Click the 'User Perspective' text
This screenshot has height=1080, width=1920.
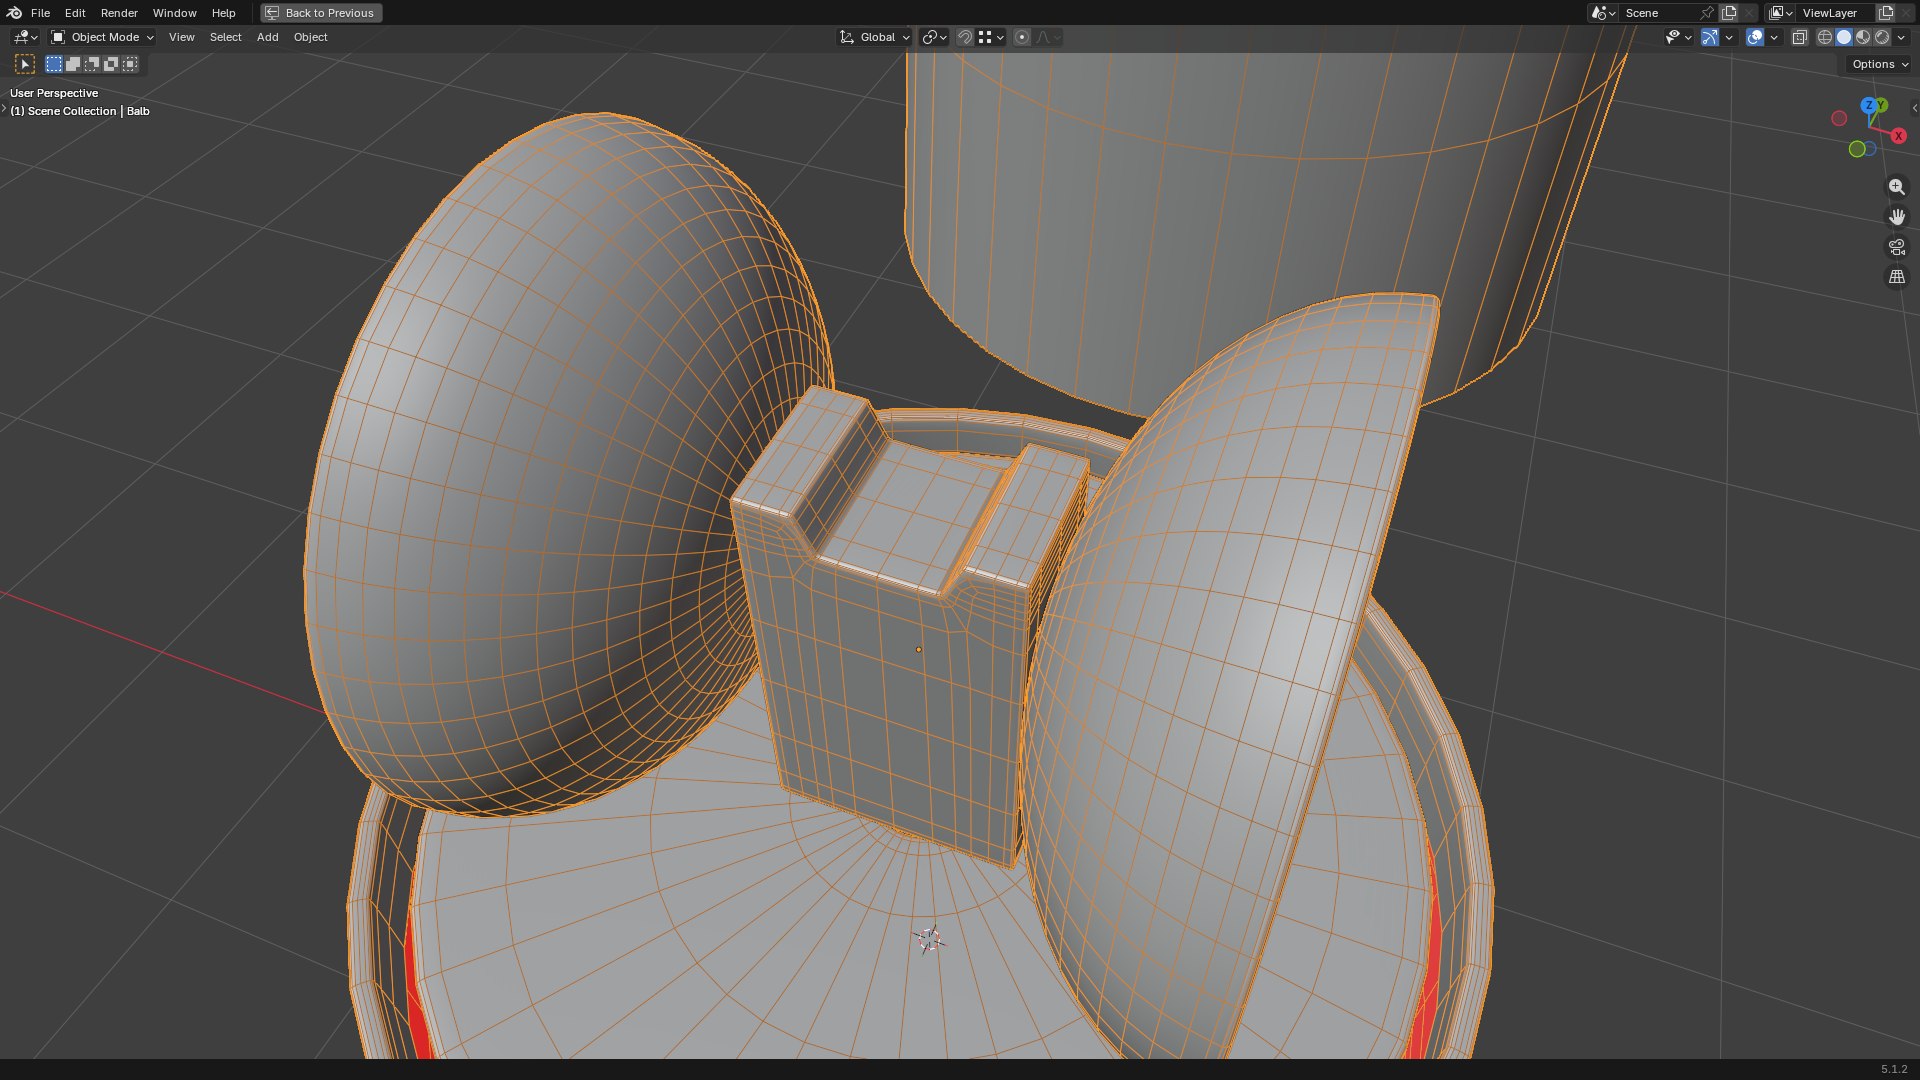click(54, 93)
